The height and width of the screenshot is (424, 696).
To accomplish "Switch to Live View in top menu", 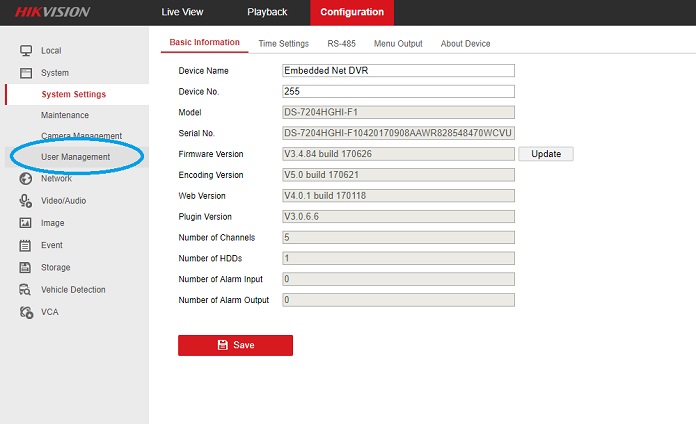I will 182,12.
